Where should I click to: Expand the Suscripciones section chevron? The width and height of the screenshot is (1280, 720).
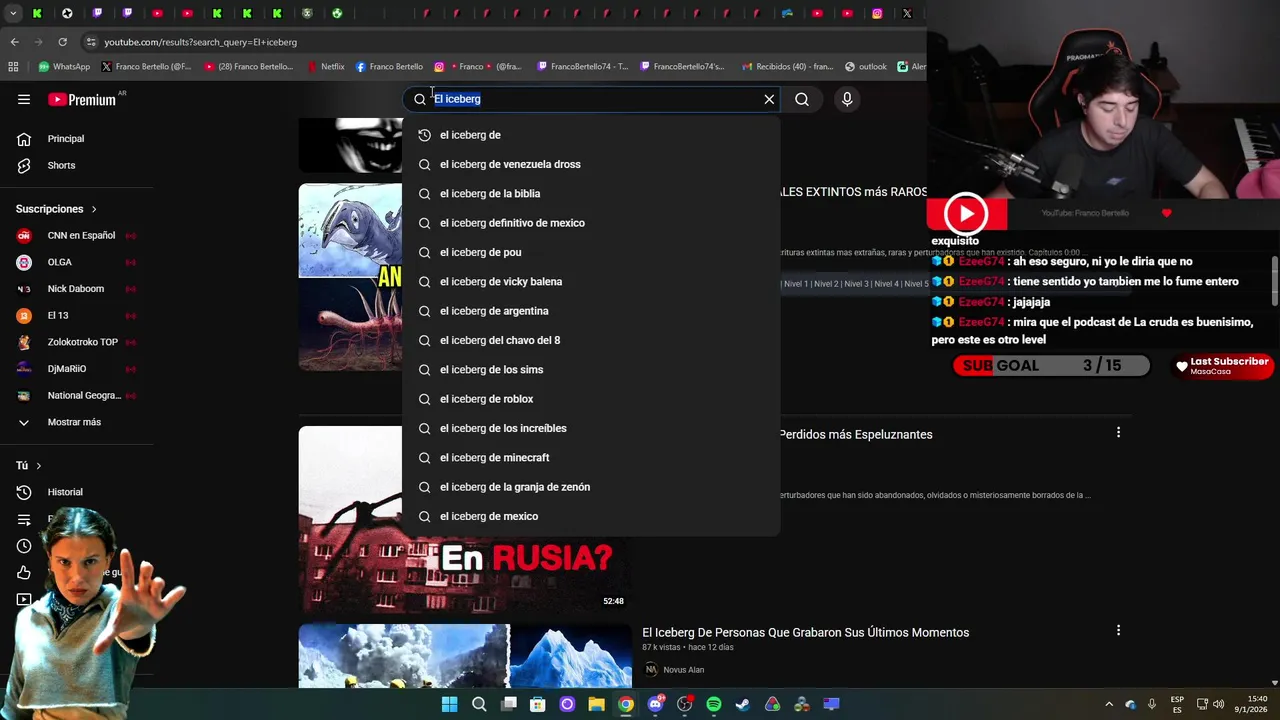coord(94,209)
